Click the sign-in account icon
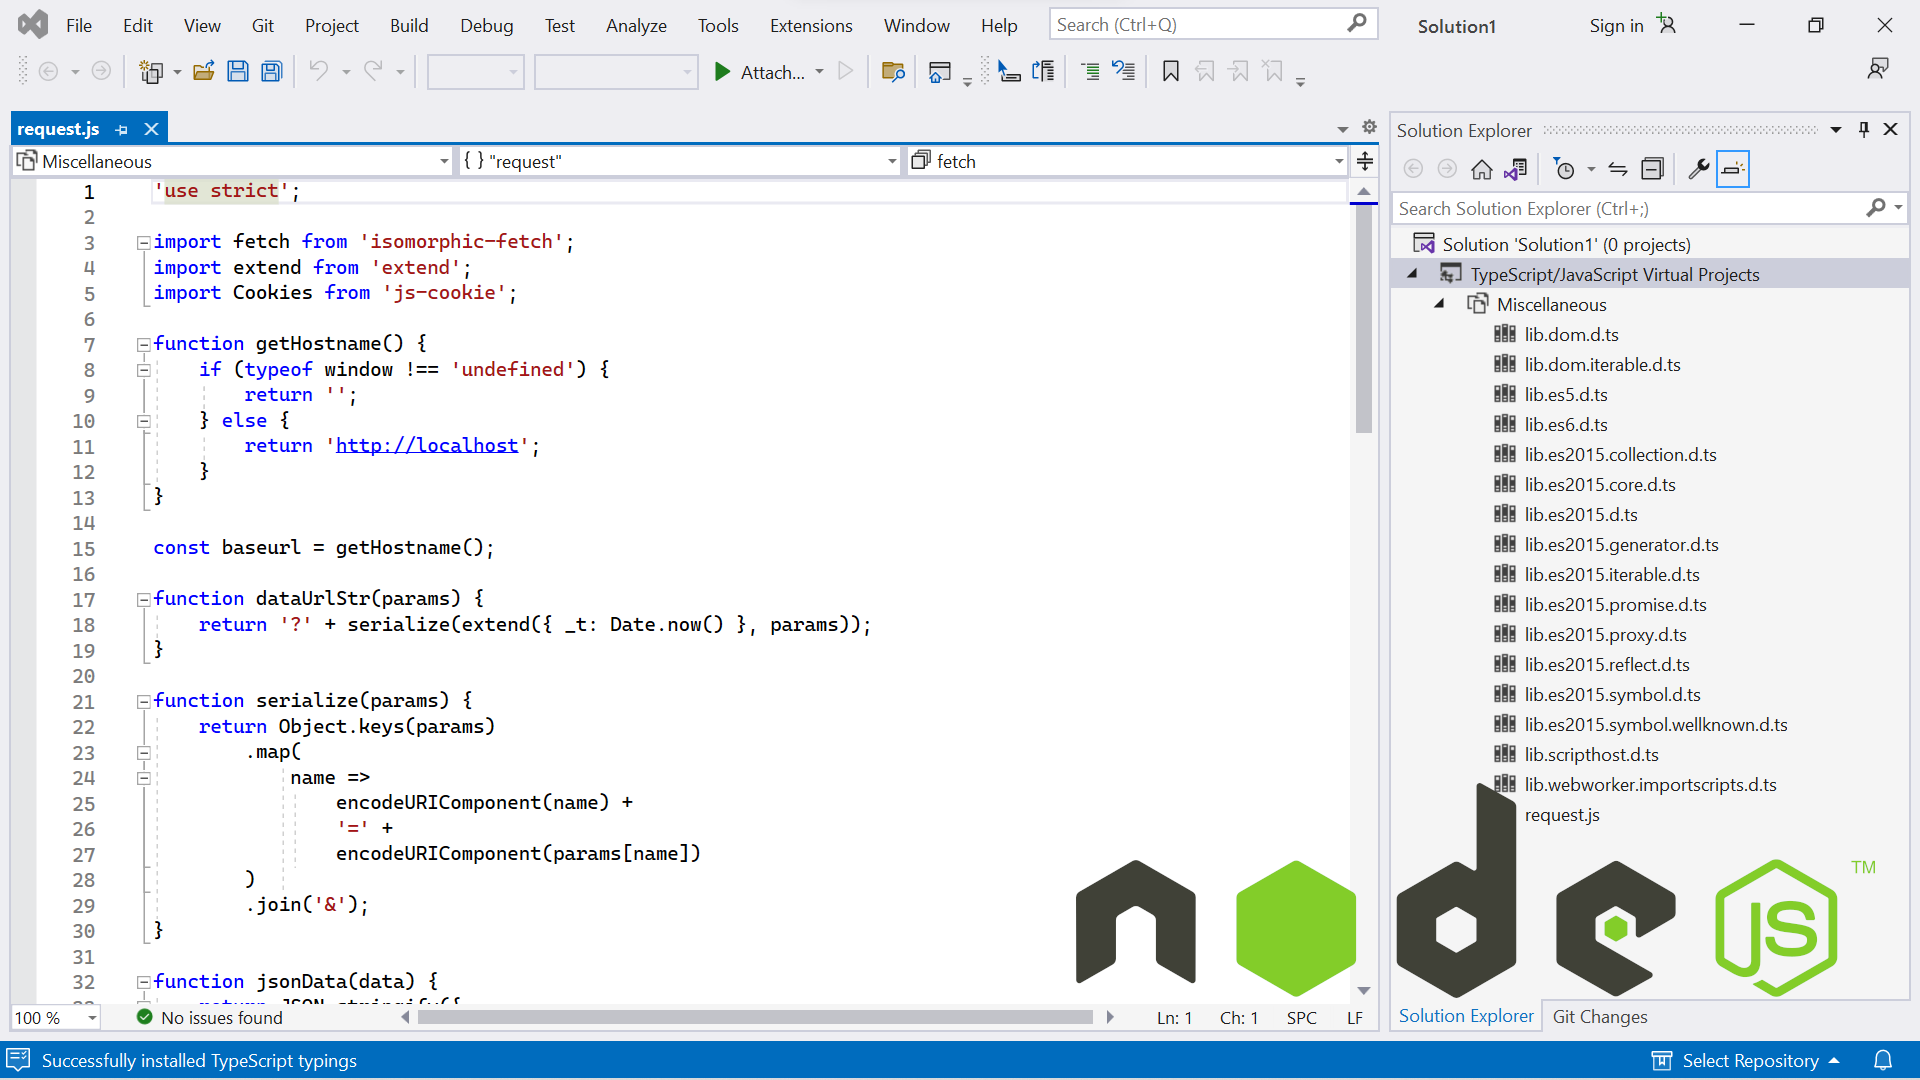The image size is (1920, 1080). coord(1666,24)
